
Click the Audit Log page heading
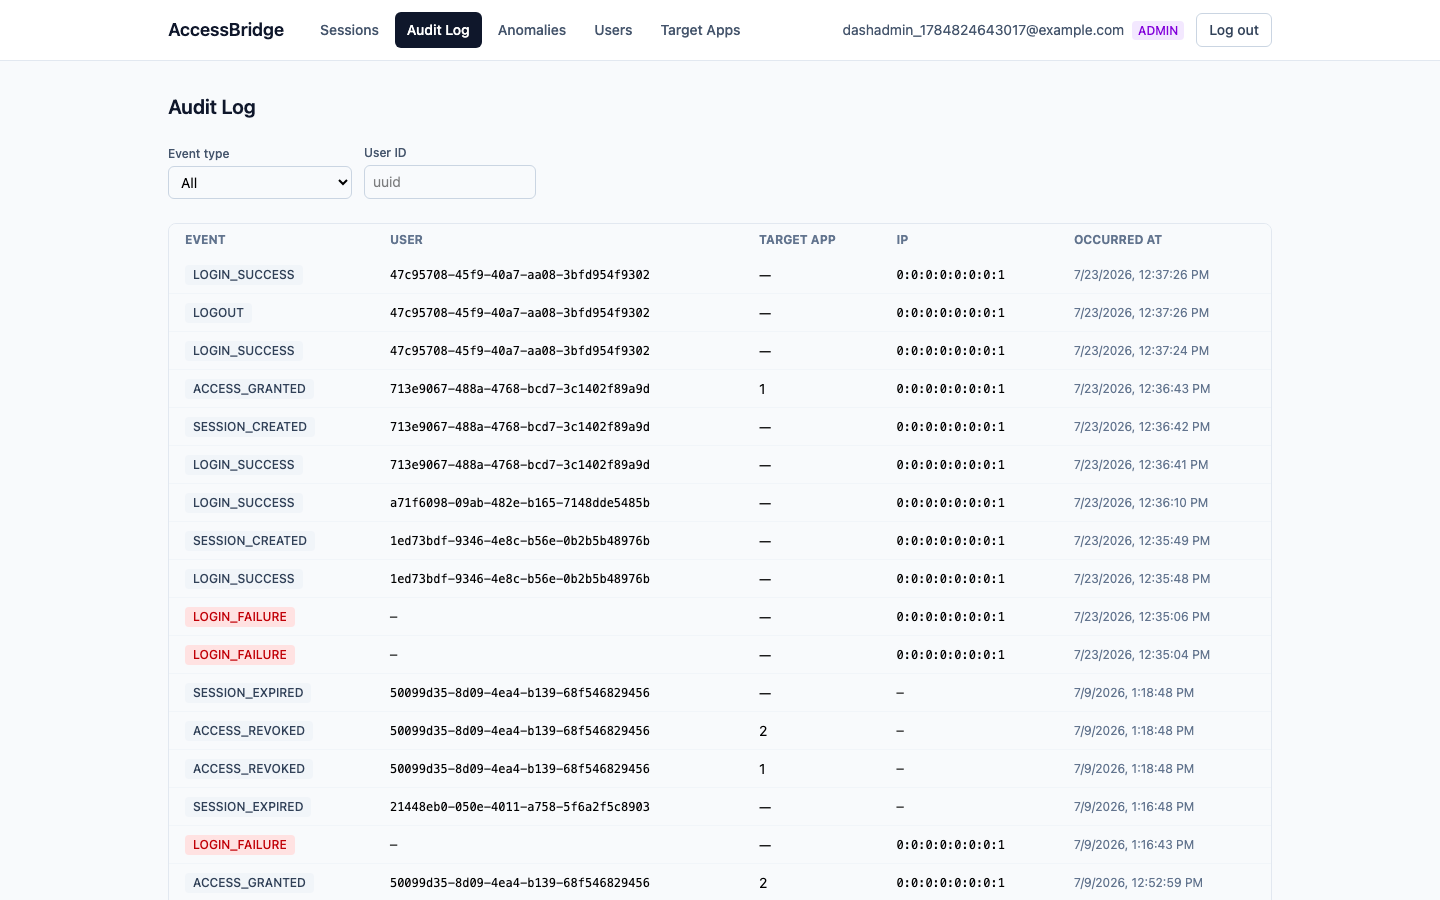[x=212, y=107]
